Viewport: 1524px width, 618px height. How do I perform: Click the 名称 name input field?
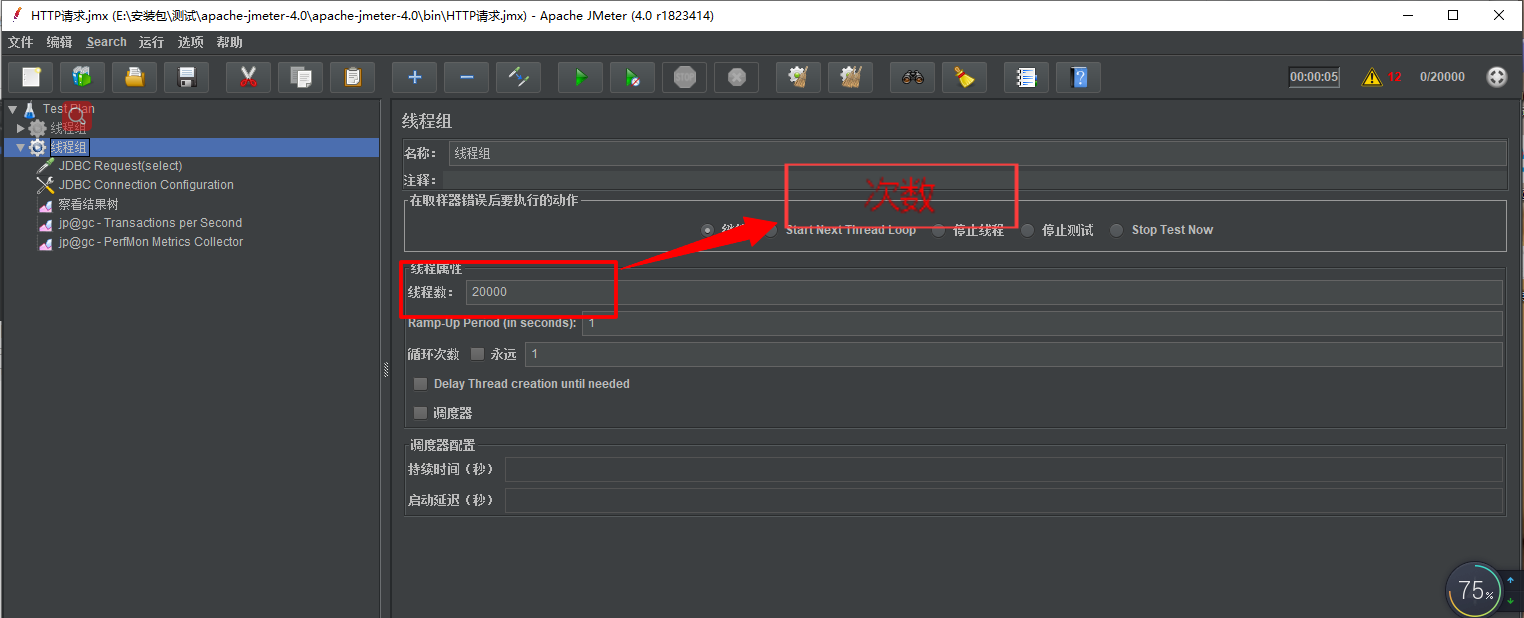(977, 153)
